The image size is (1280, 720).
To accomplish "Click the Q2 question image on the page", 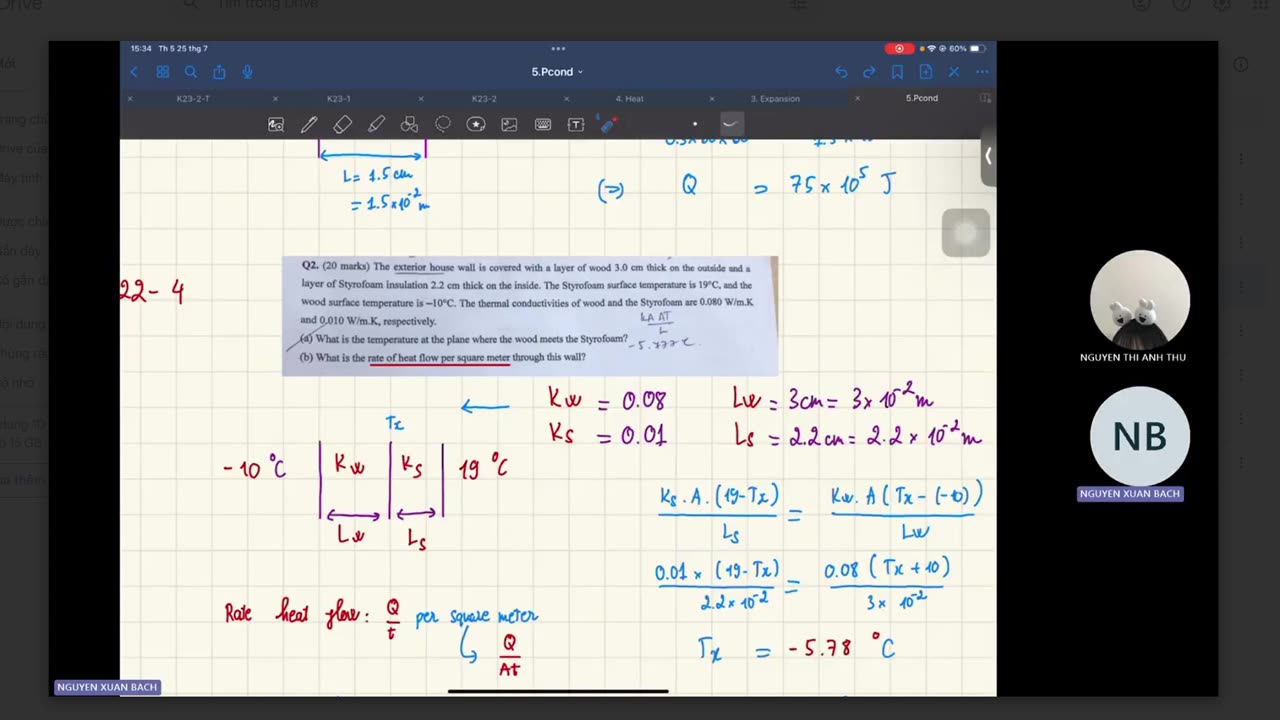I will pyautogui.click(x=530, y=316).
